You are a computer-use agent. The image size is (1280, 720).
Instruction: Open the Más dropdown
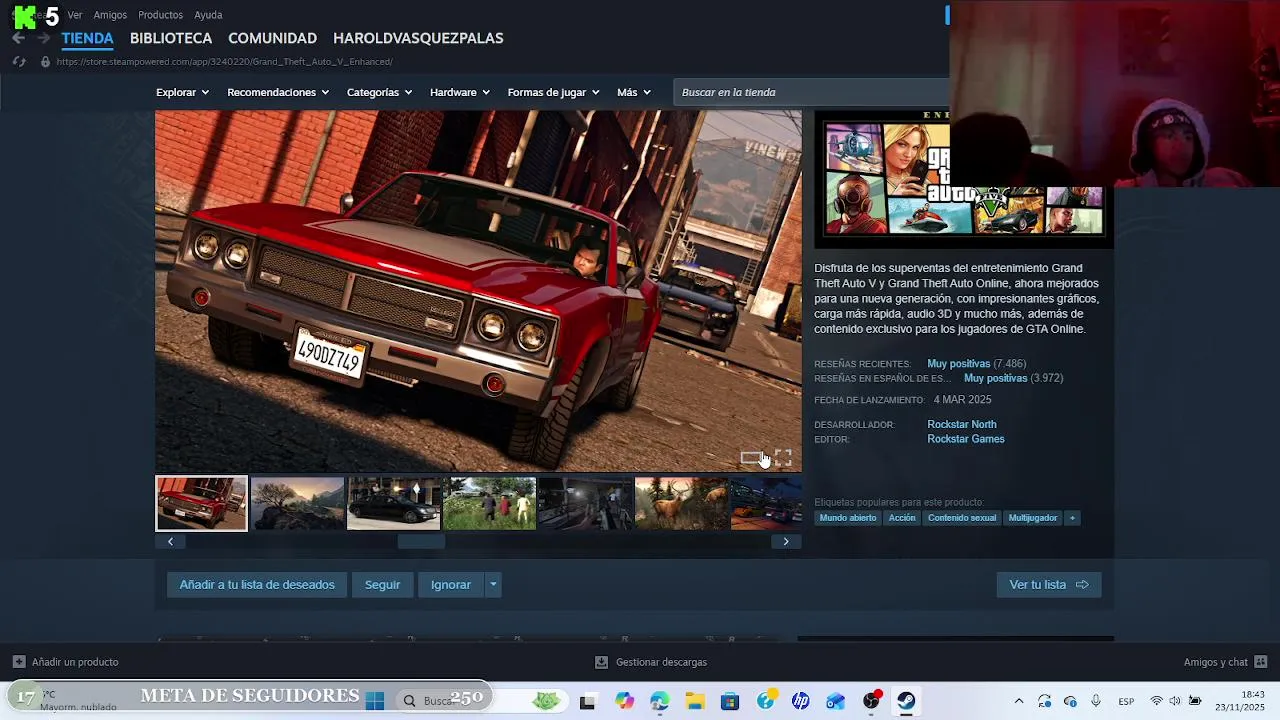pos(634,92)
